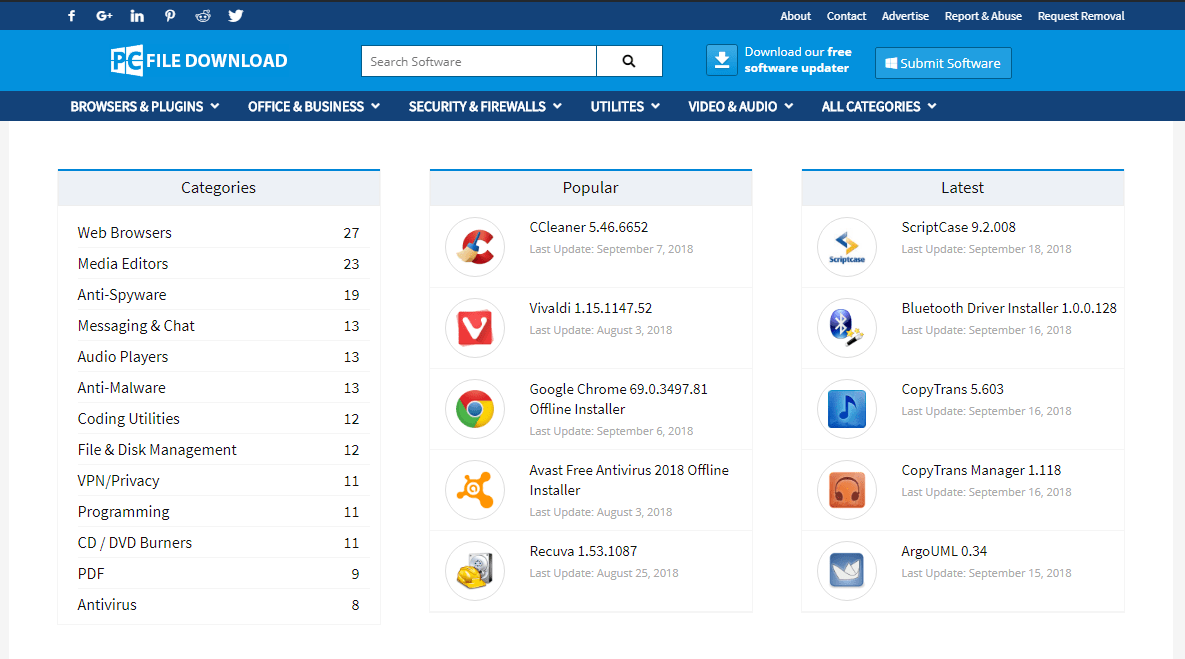Open the Facebook social icon
The width and height of the screenshot is (1185, 659).
[72, 16]
